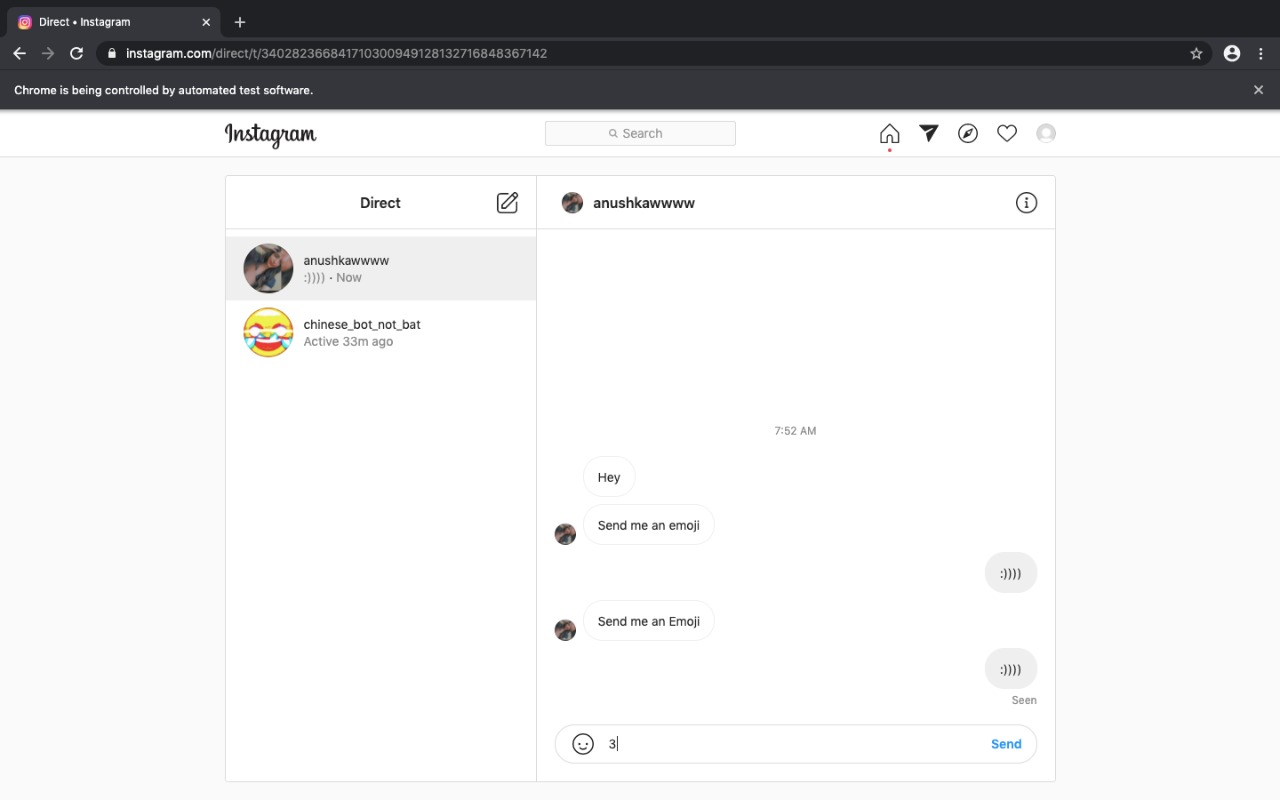Open anushkawwww username in chat header
This screenshot has width=1280, height=800.
644,203
